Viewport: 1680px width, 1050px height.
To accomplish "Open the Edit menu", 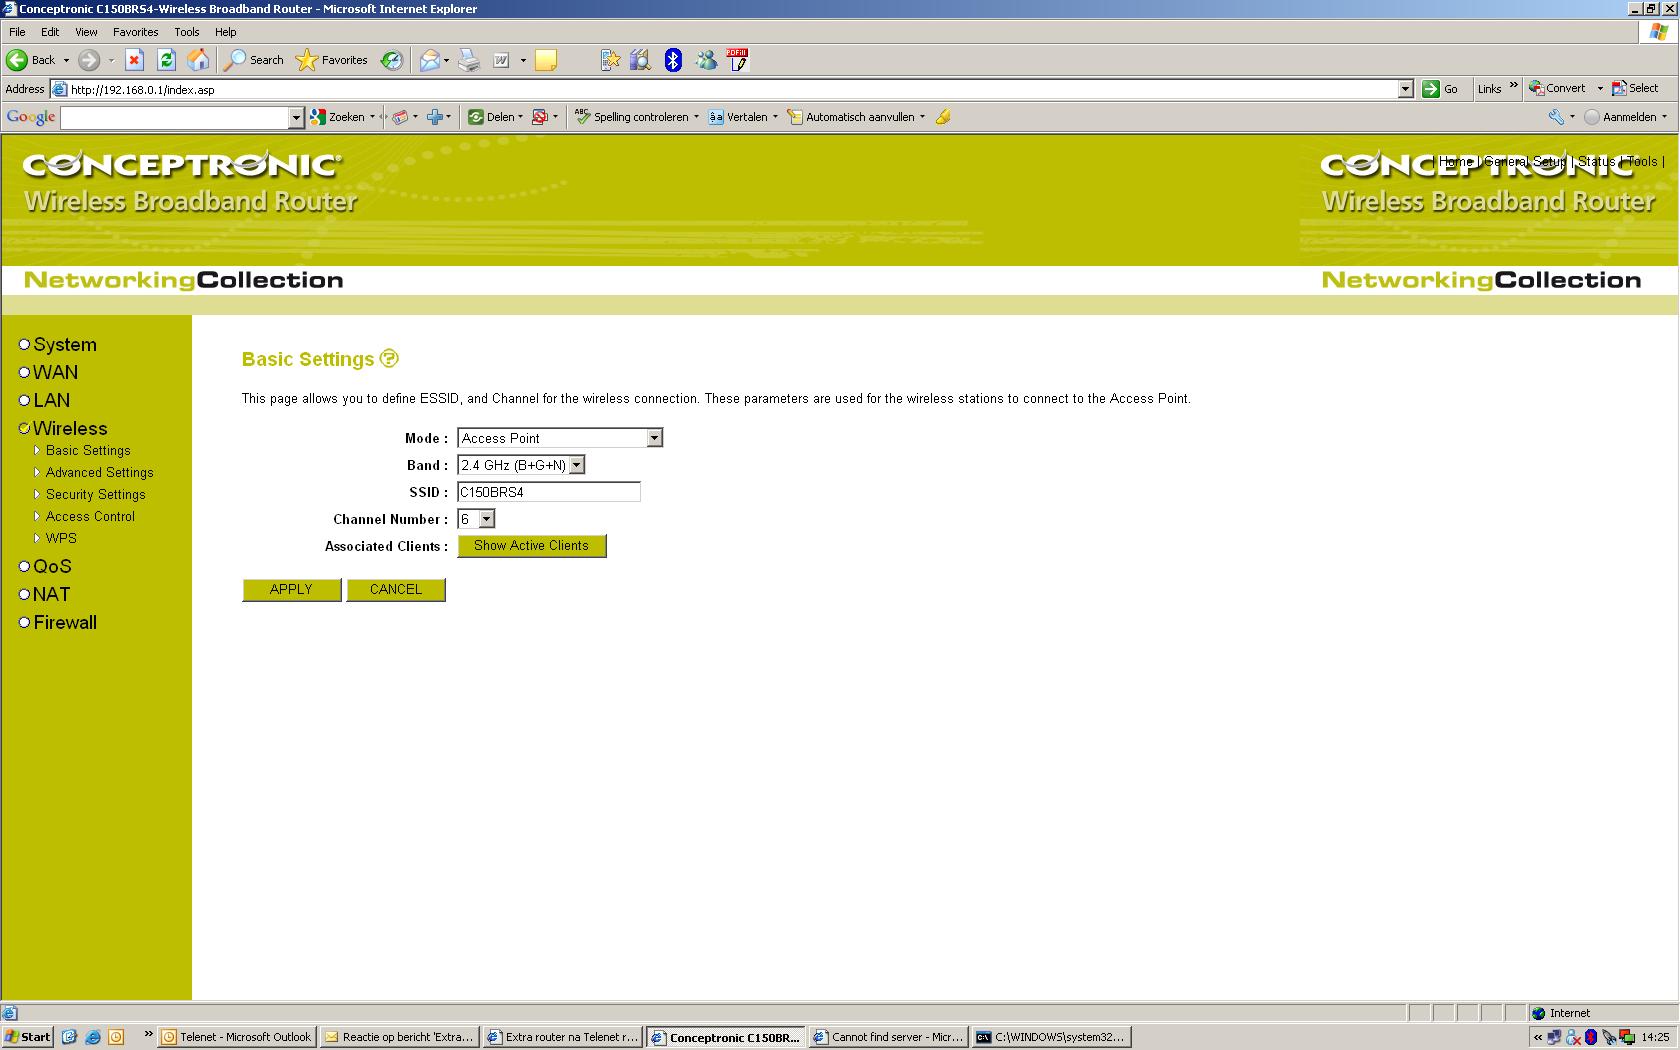I will pyautogui.click(x=50, y=32).
